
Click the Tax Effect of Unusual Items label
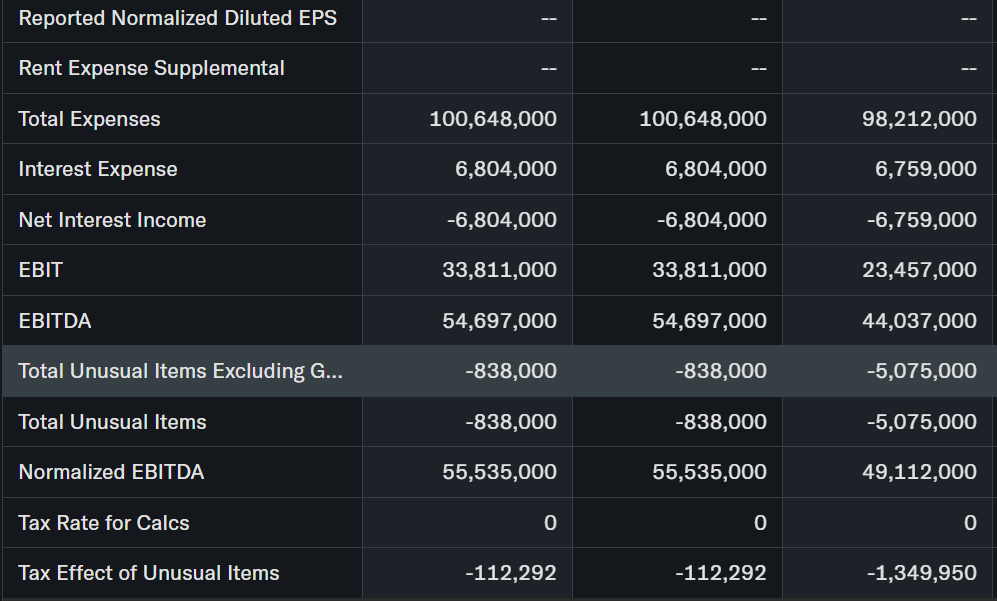coord(149,573)
